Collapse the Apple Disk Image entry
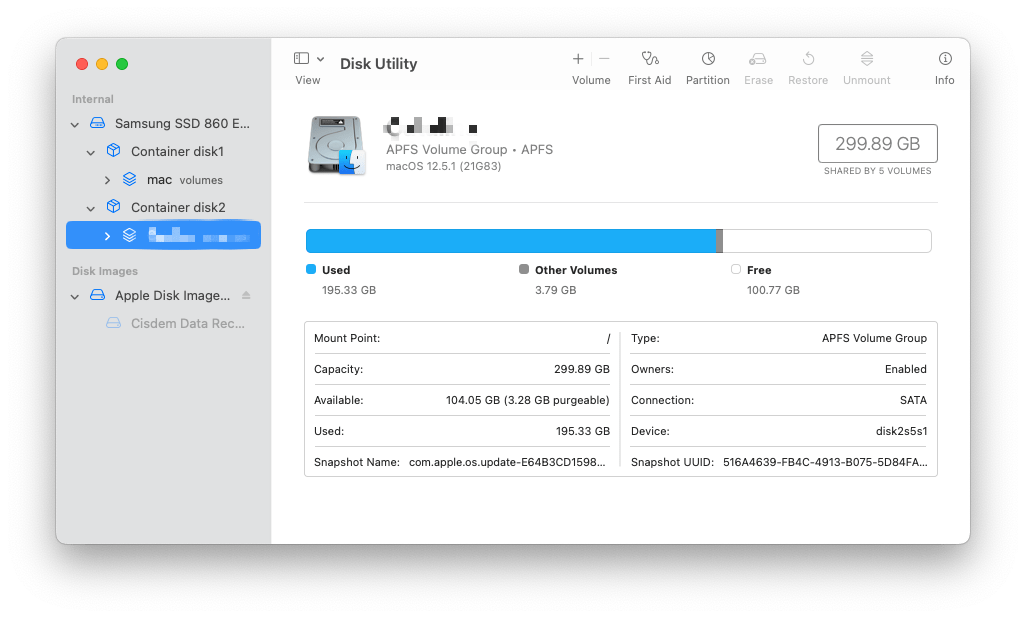Image resolution: width=1026 pixels, height=618 pixels. [x=75, y=296]
